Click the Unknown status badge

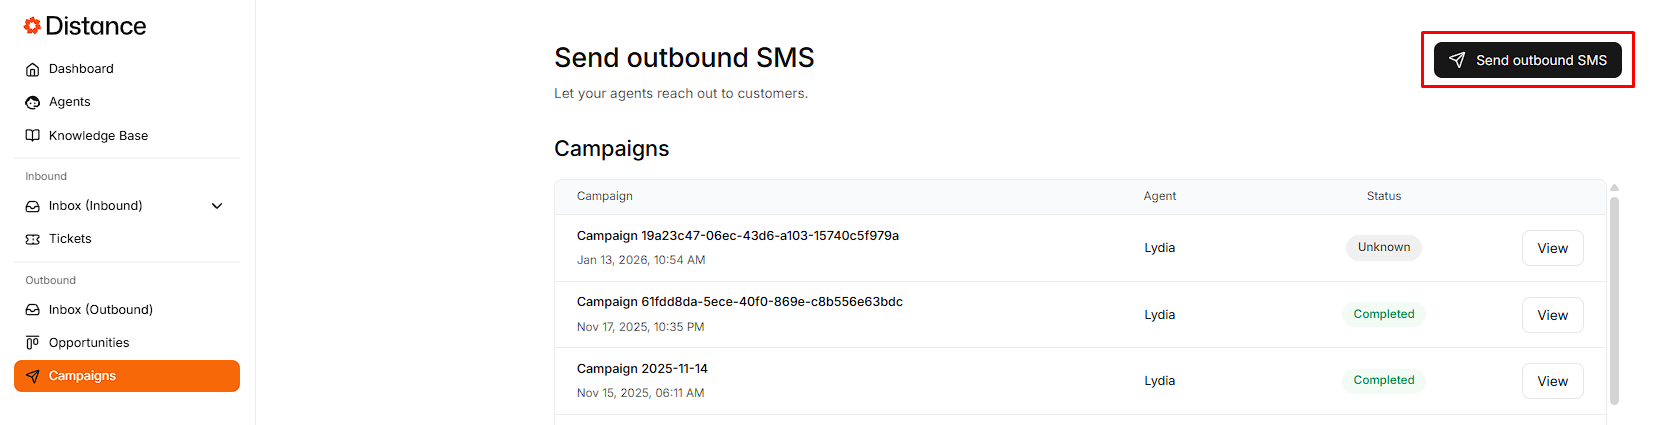(1383, 247)
